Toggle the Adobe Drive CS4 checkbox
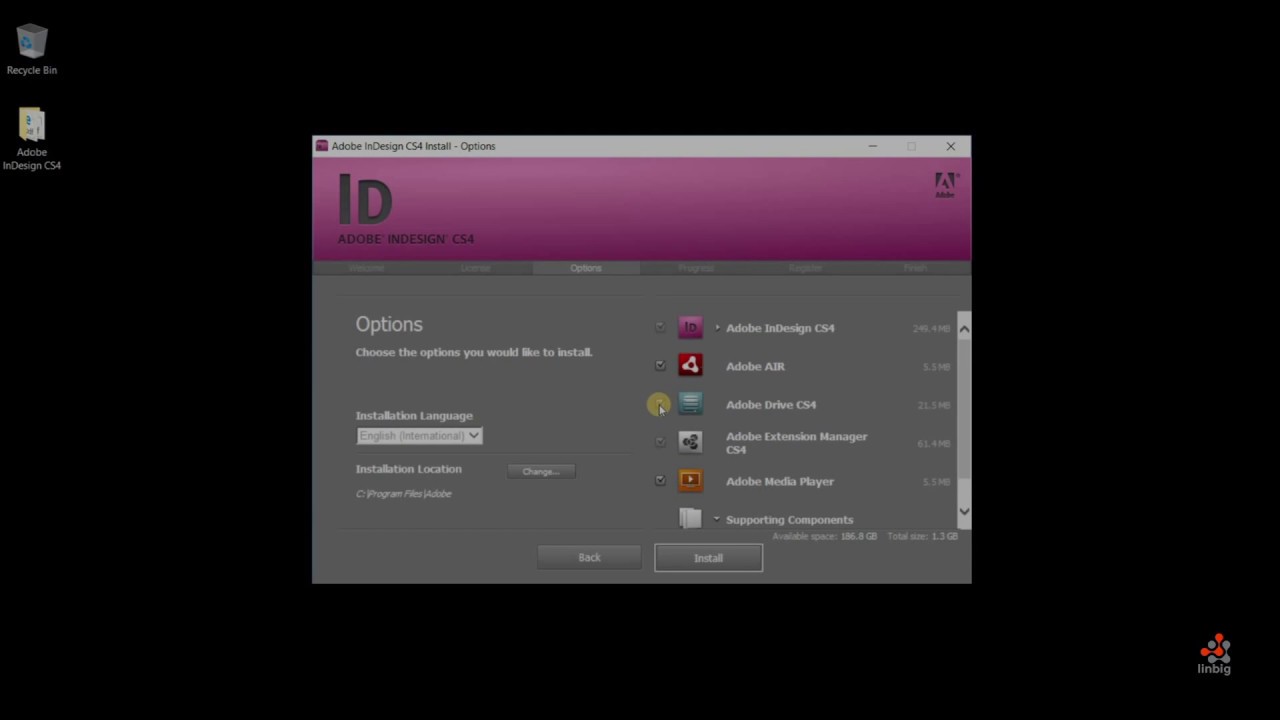Screen dimensions: 1280x720 tap(660, 404)
